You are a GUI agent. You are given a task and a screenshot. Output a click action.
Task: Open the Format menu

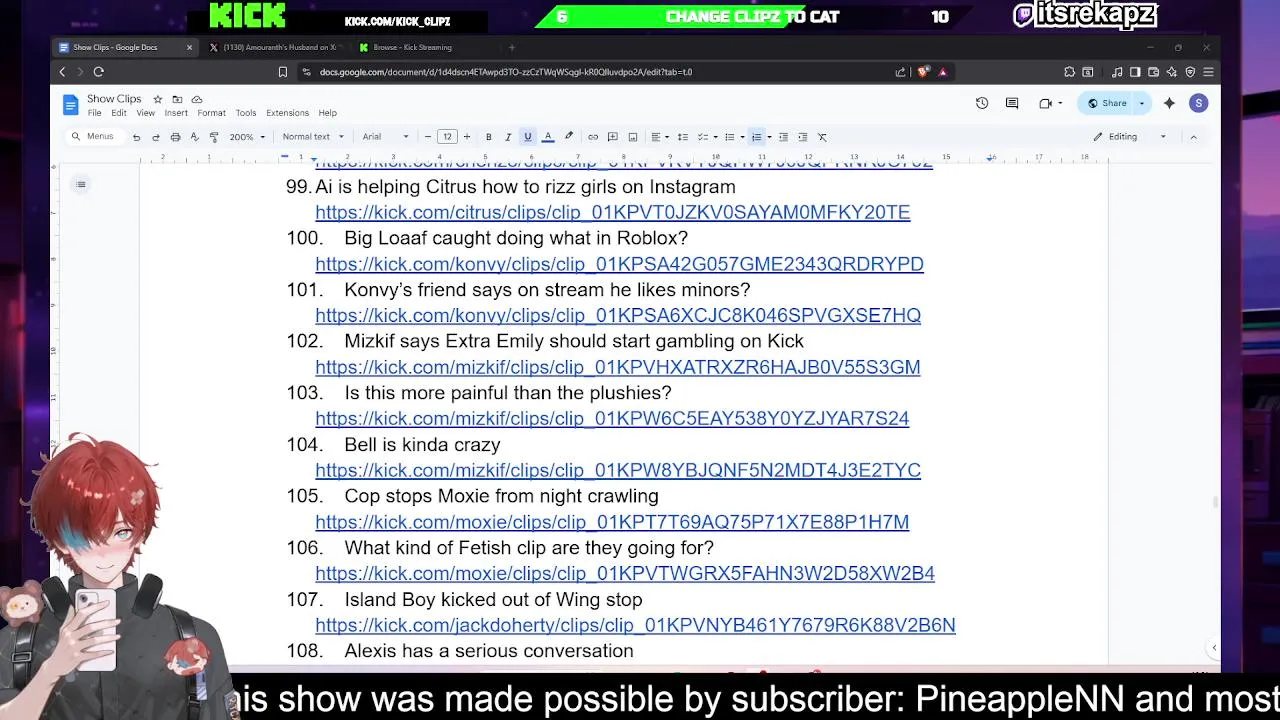(x=211, y=113)
